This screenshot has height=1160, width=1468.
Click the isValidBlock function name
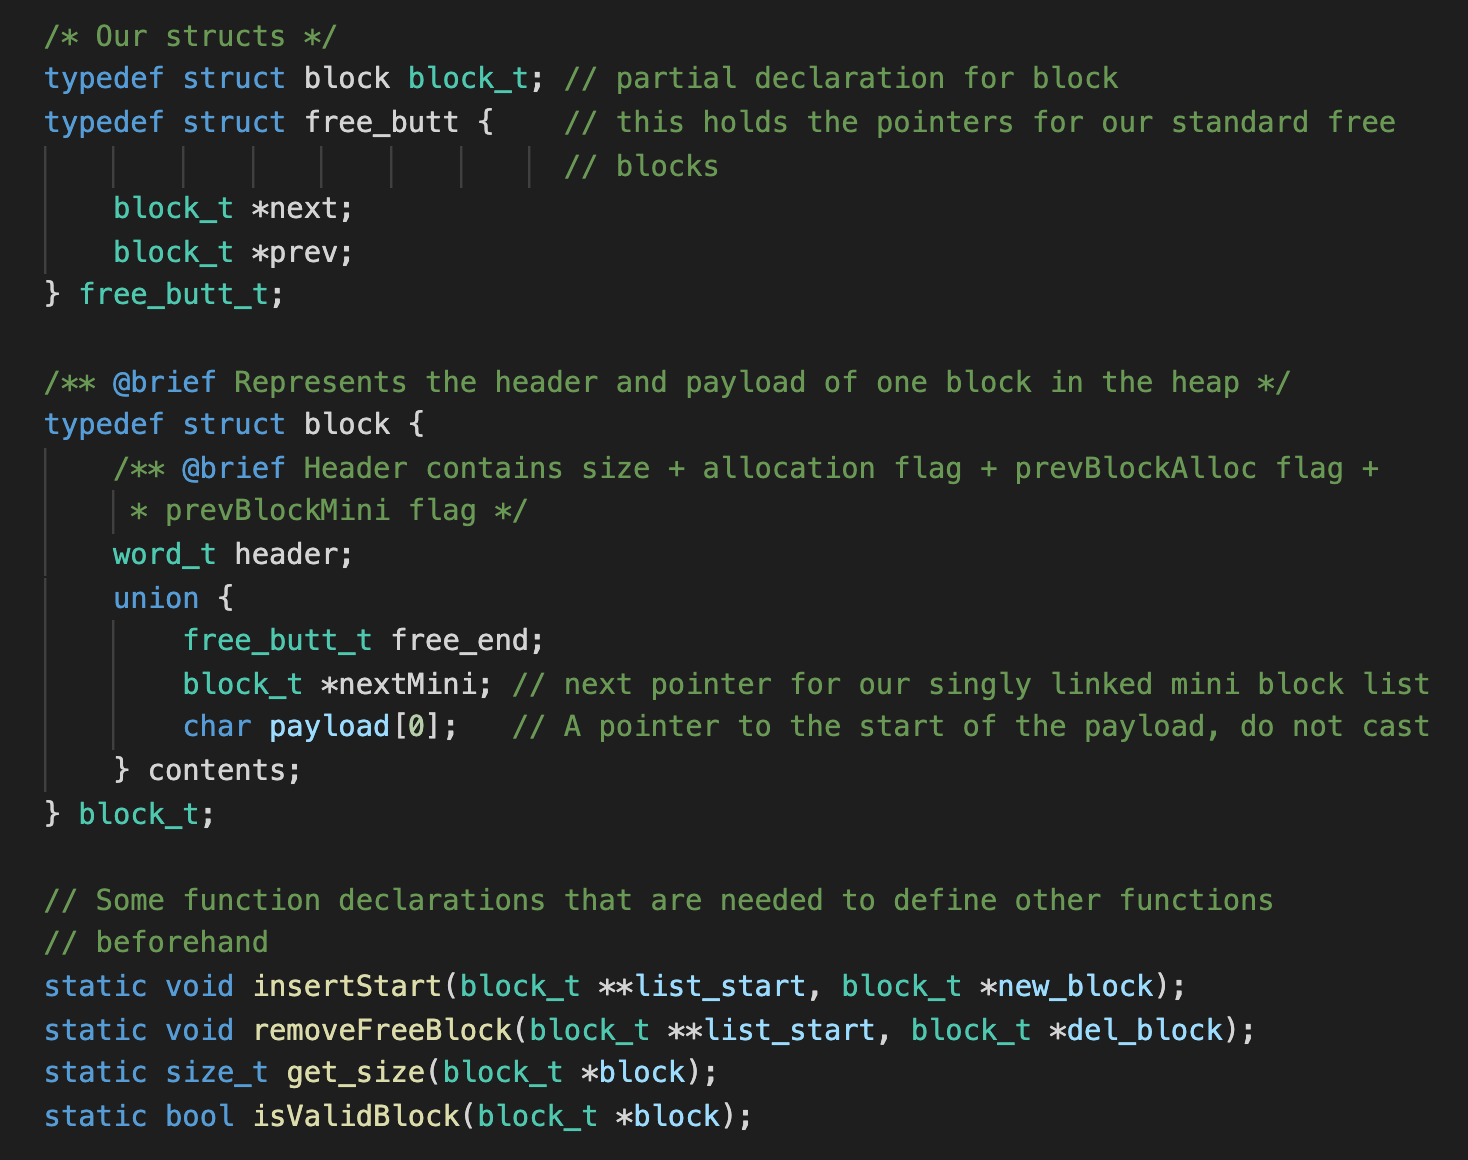[x=355, y=1116]
